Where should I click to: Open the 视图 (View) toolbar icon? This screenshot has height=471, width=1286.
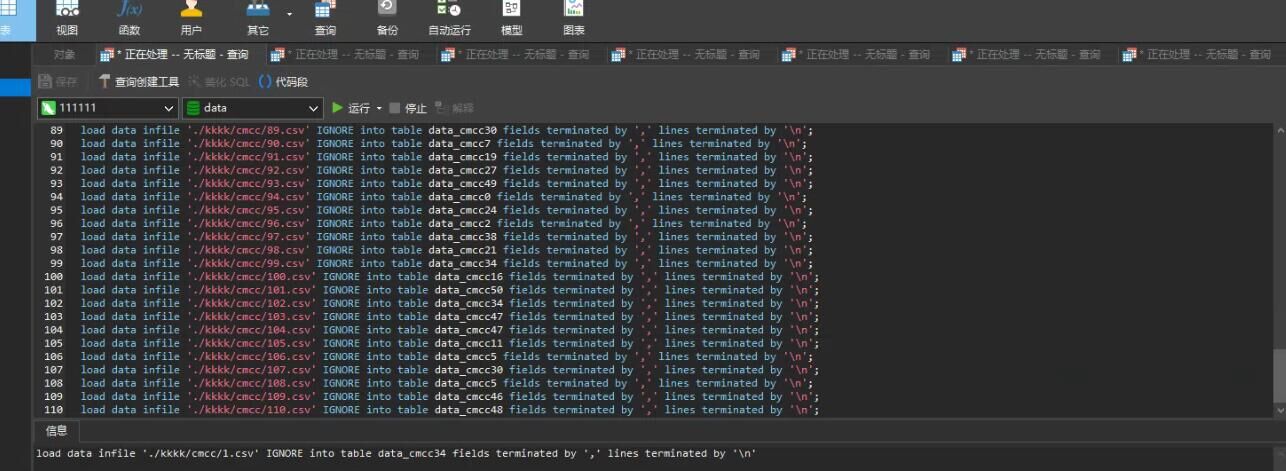coord(67,18)
